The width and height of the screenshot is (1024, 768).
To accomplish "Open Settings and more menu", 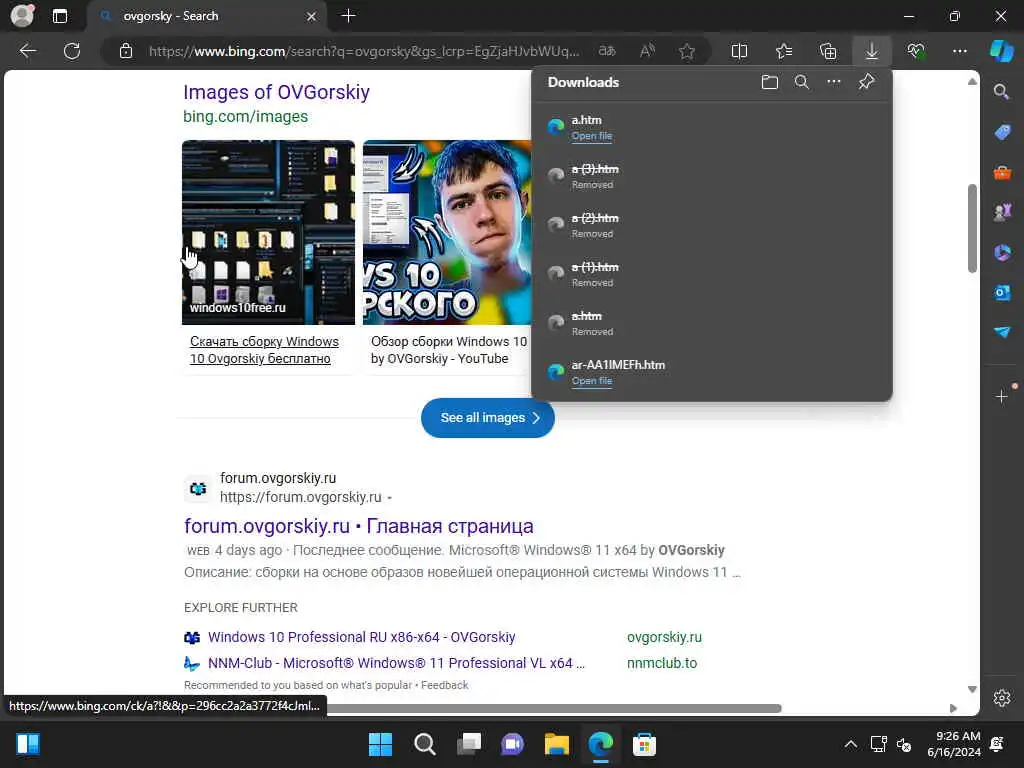I will (959, 51).
